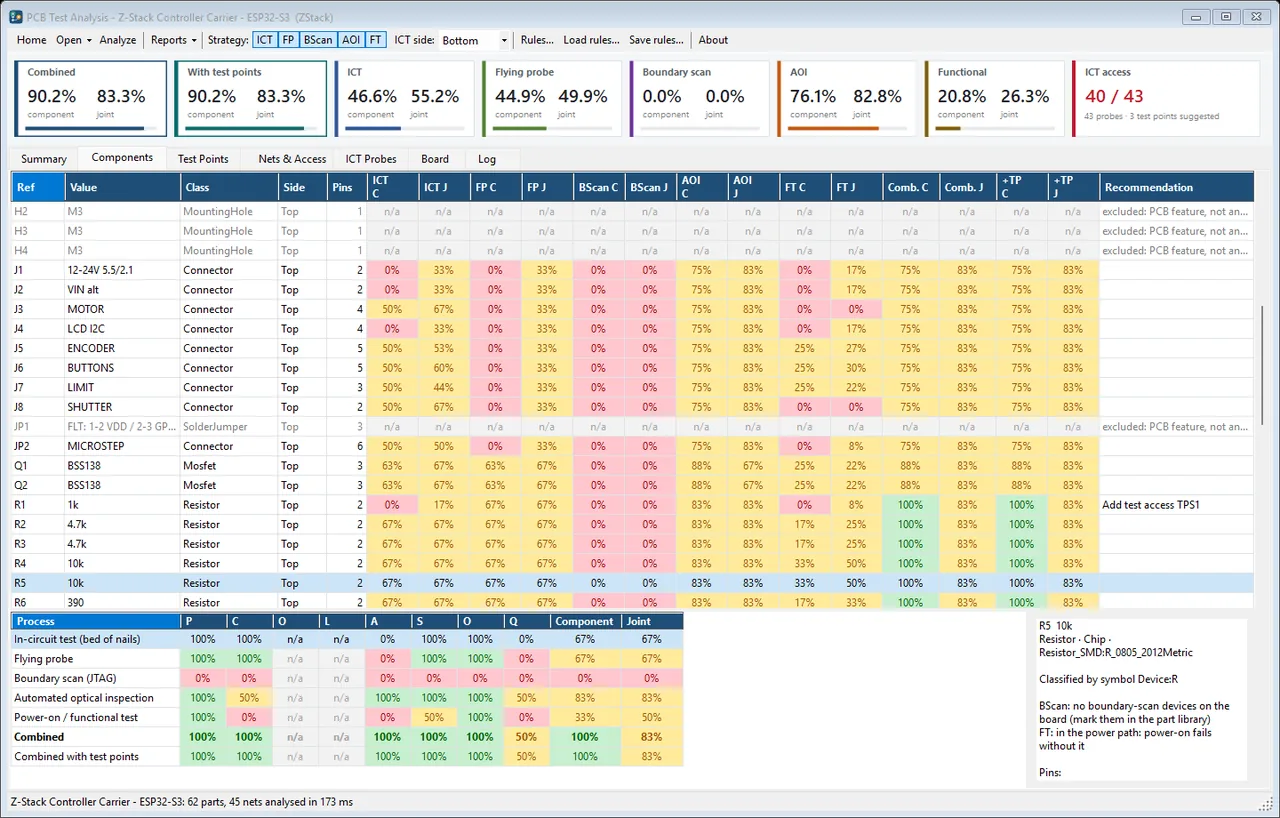Screen dimensions: 1280x818
Task: Select the J3 MOTOR connector row
Action: (x=632, y=309)
